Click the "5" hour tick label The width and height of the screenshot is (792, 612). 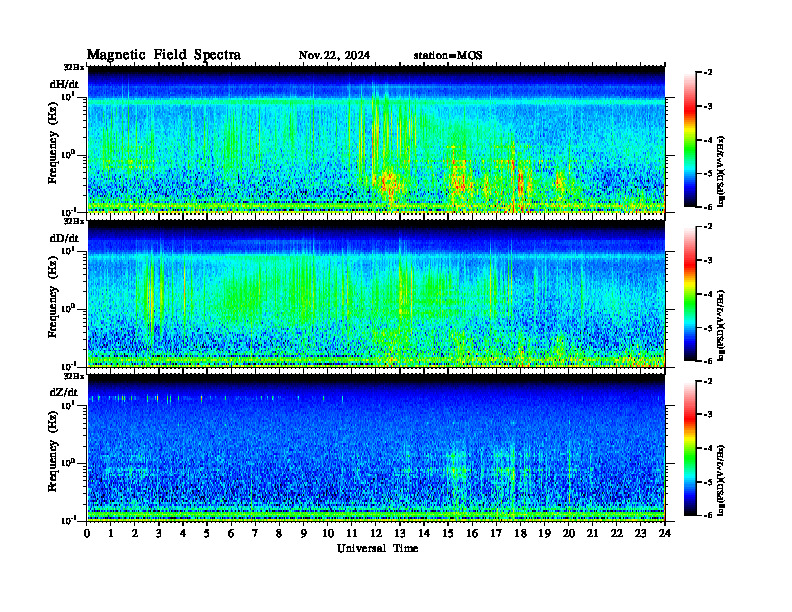(x=207, y=533)
